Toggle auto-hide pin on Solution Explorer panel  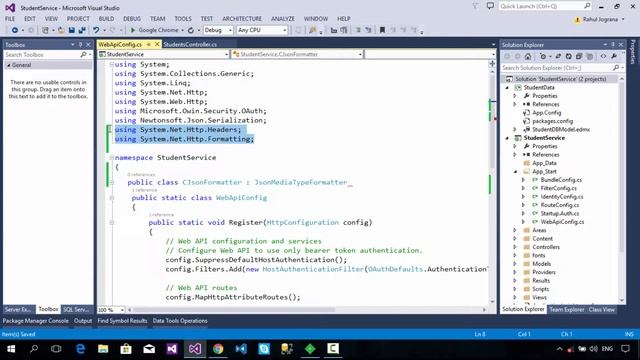tap(613, 44)
